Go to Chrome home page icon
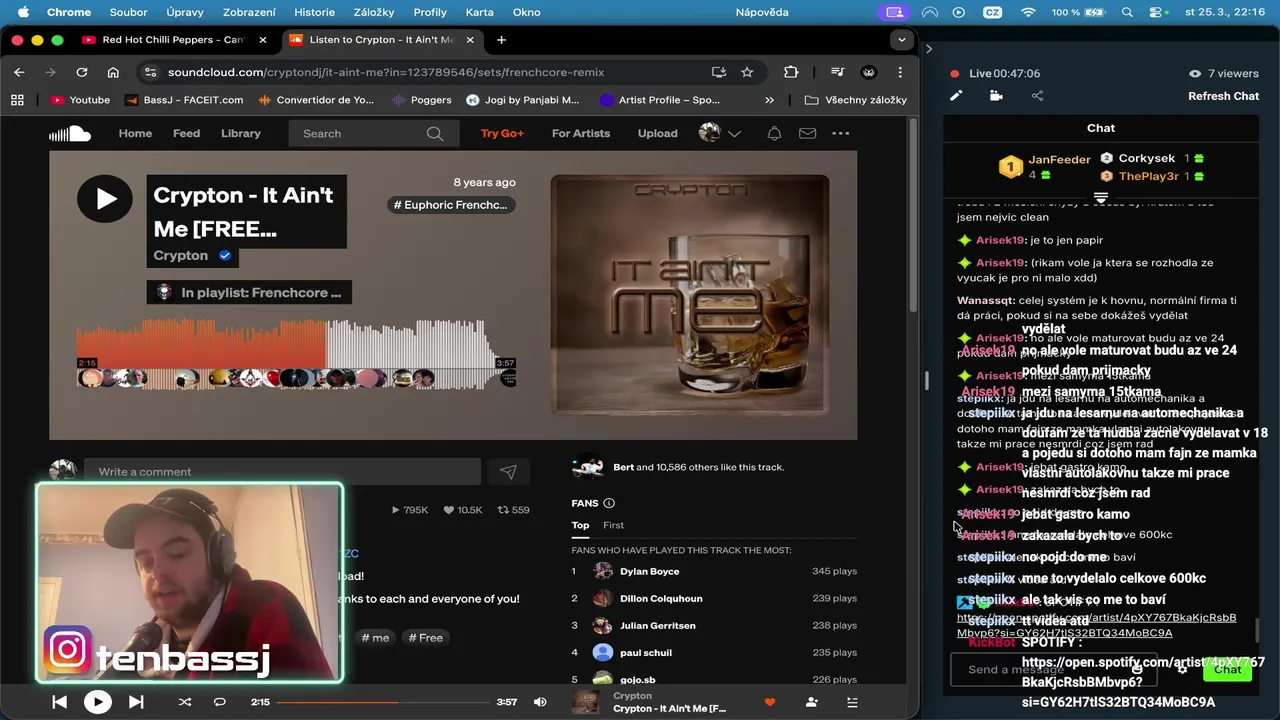Image resolution: width=1280 pixels, height=720 pixels. click(113, 72)
